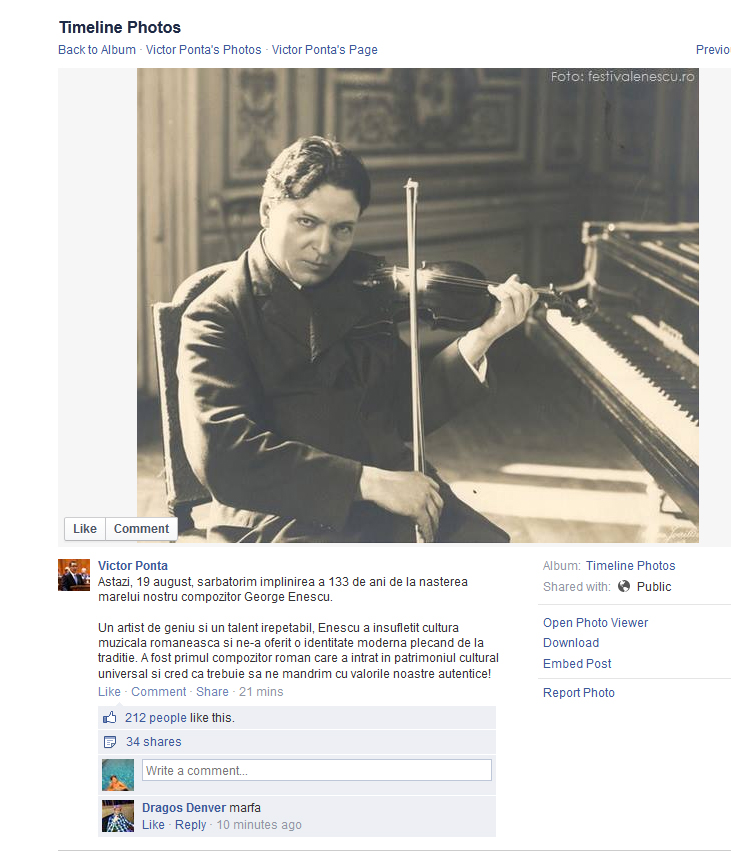731x853 pixels.
Task: Visit Victor Ponta's Page link
Action: point(325,50)
